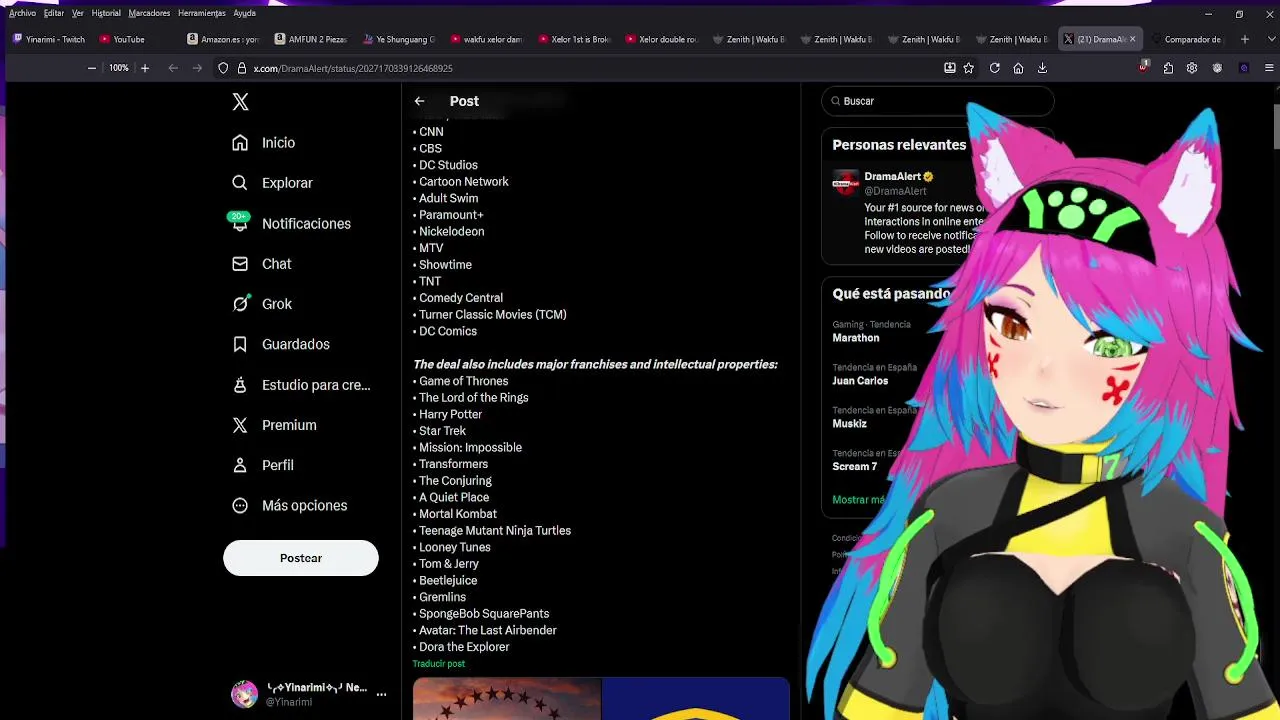Viewport: 1280px width, 720px height.
Task: Bookmark this page with star
Action: (x=969, y=68)
